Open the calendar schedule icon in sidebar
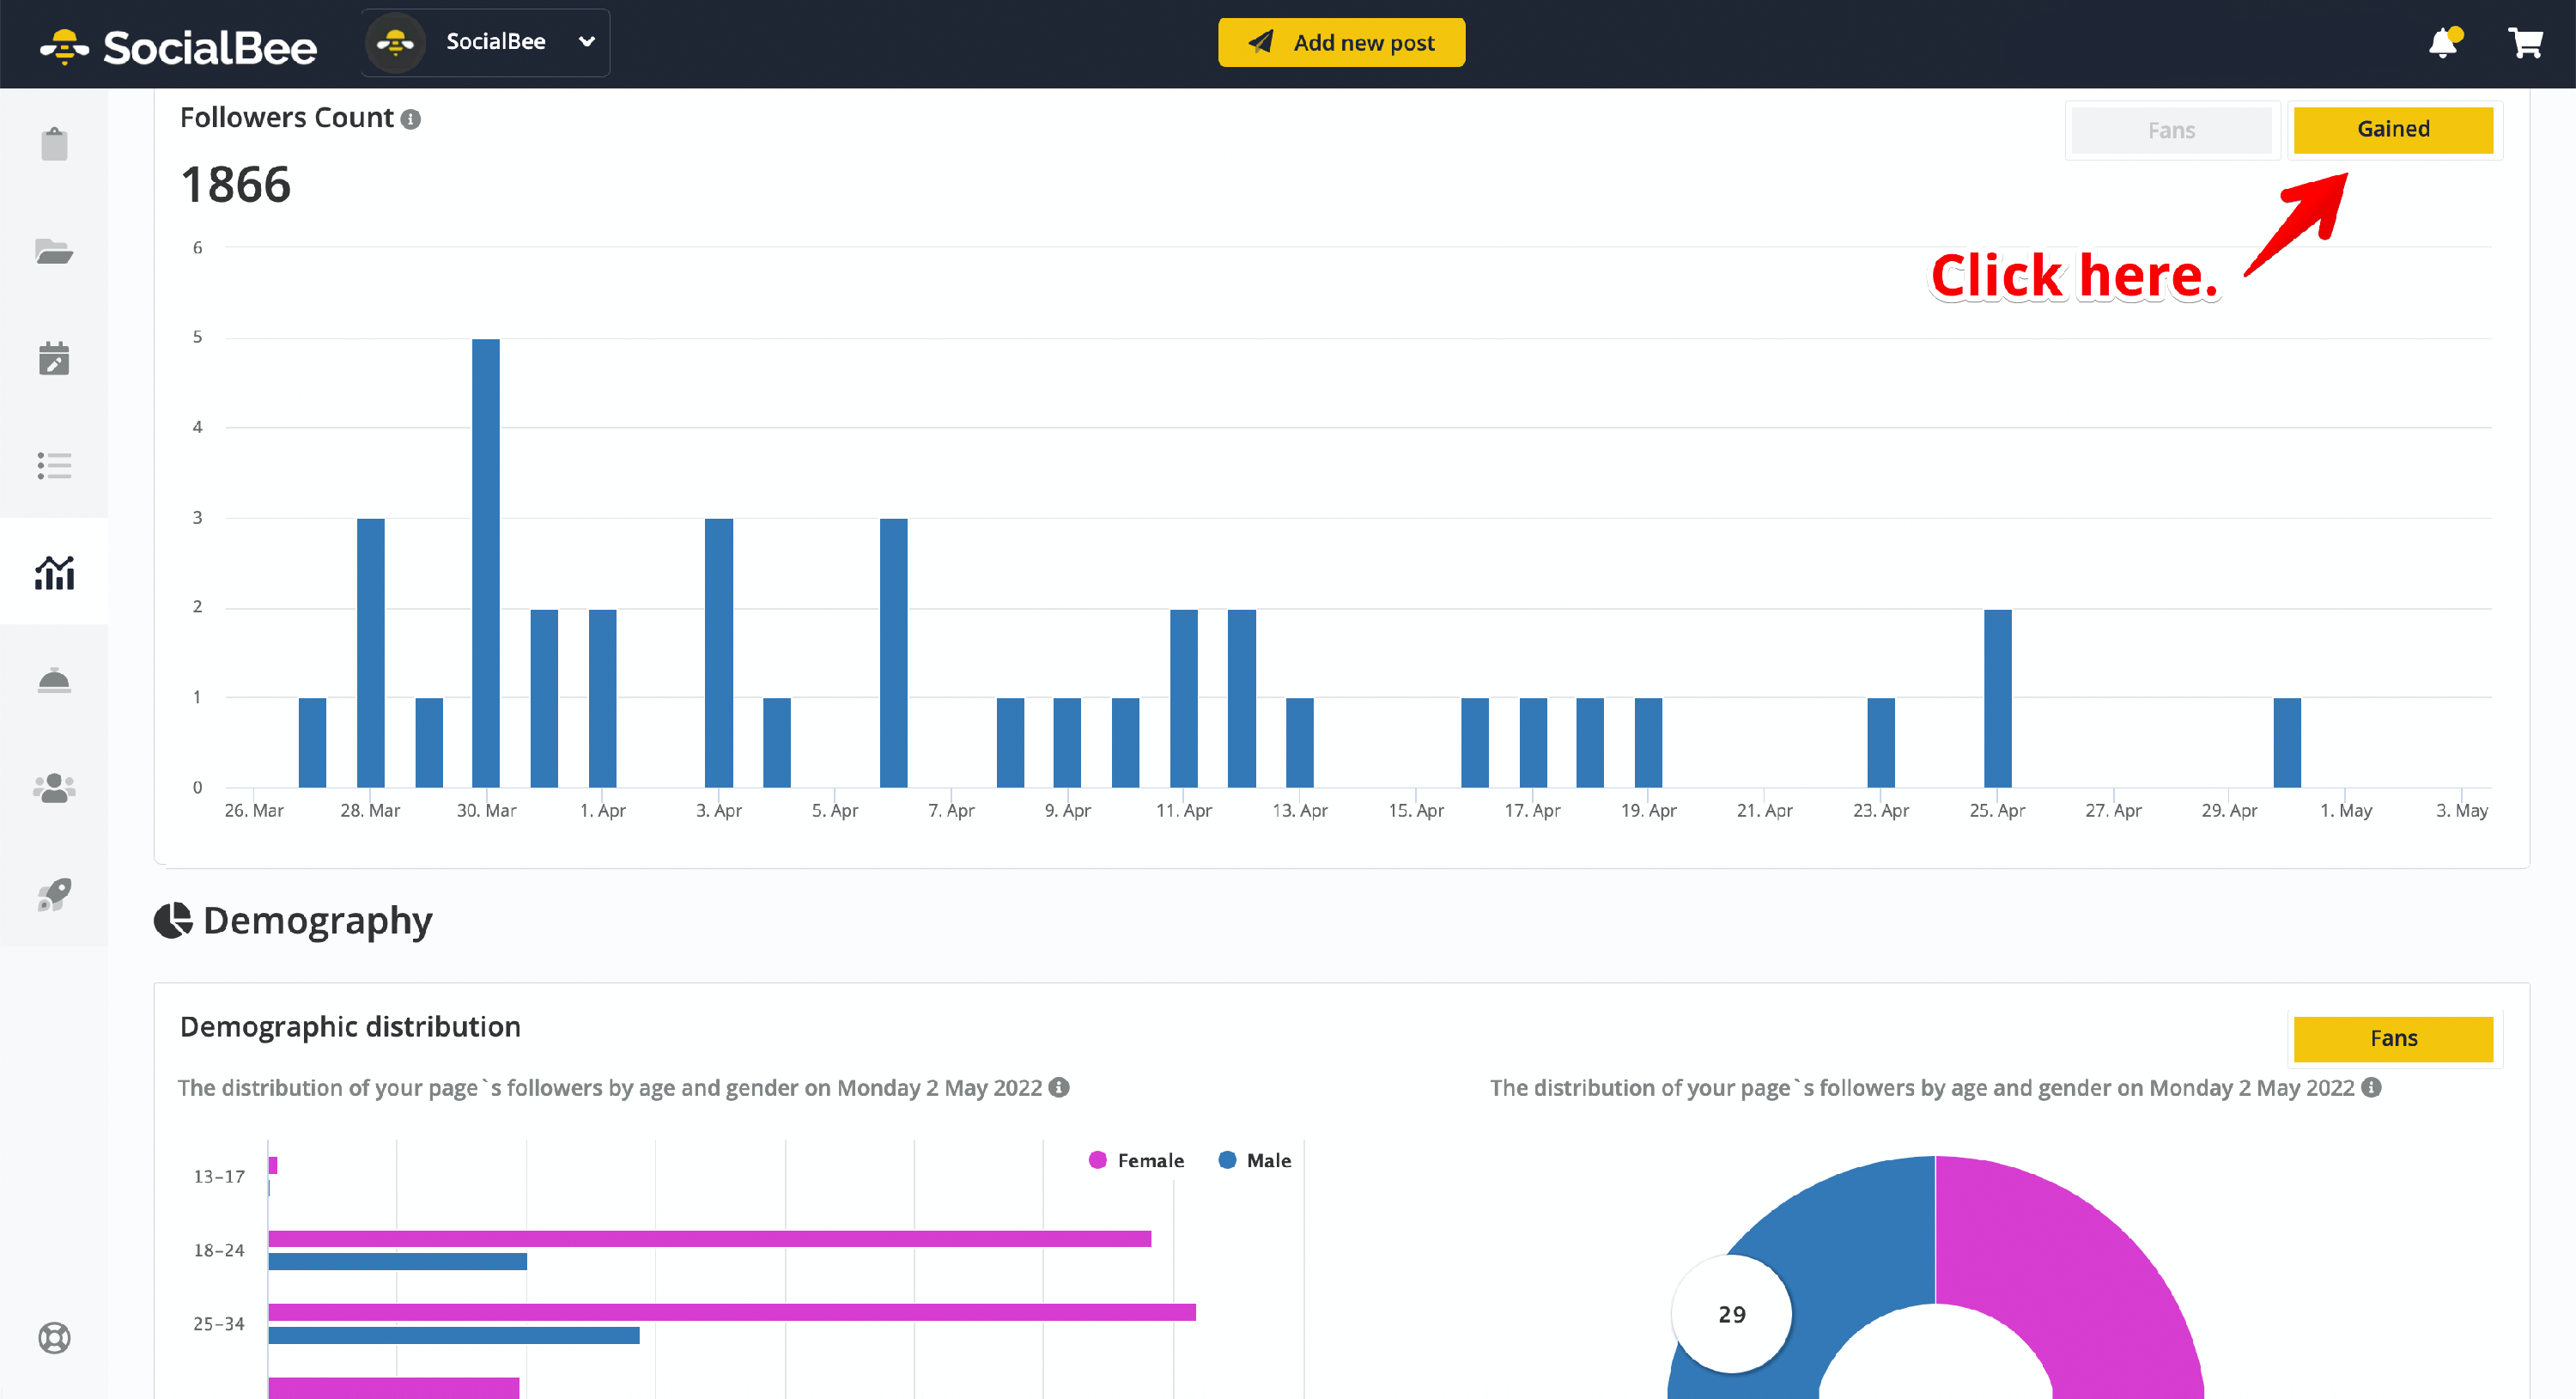This screenshot has height=1399, width=2576. pos(54,358)
